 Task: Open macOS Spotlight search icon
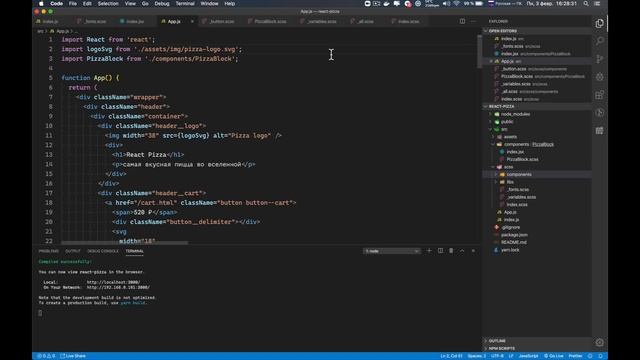(586, 4)
